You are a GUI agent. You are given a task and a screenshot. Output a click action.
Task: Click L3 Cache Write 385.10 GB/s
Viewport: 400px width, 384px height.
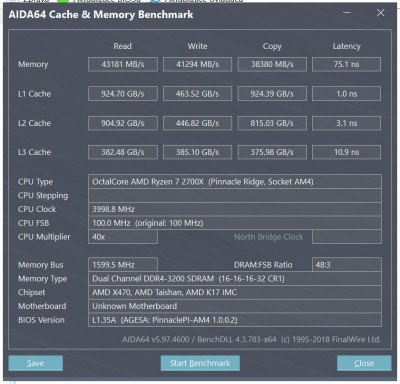pyautogui.click(x=197, y=152)
